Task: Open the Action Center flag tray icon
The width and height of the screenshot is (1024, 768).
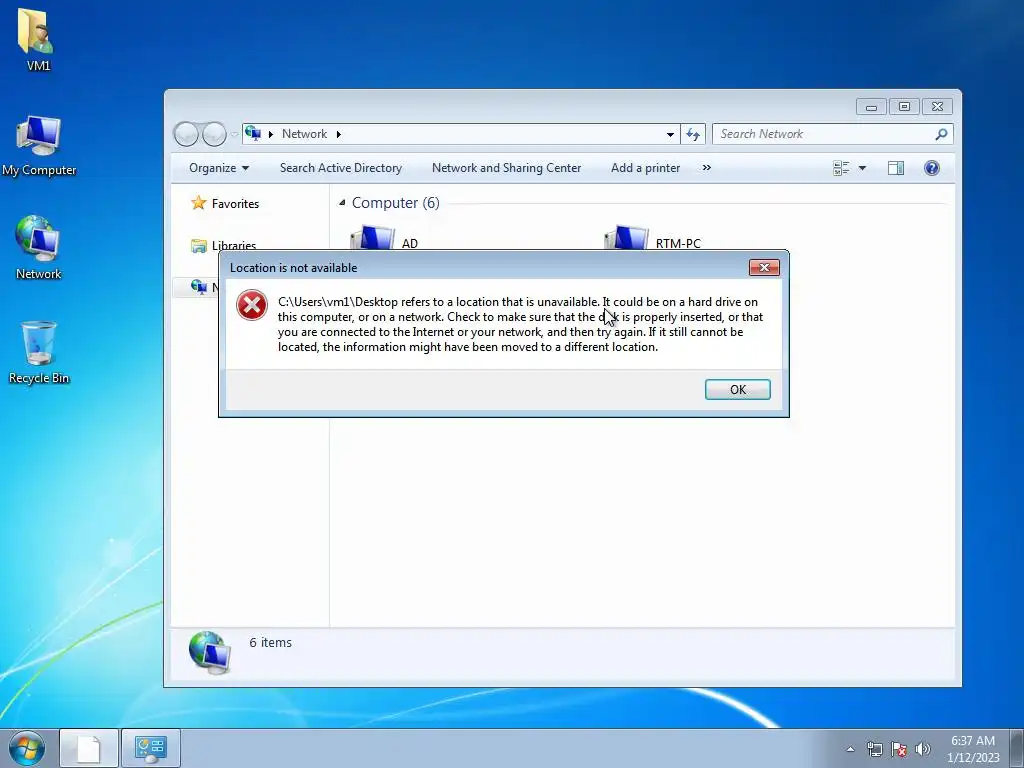Action: 899,749
